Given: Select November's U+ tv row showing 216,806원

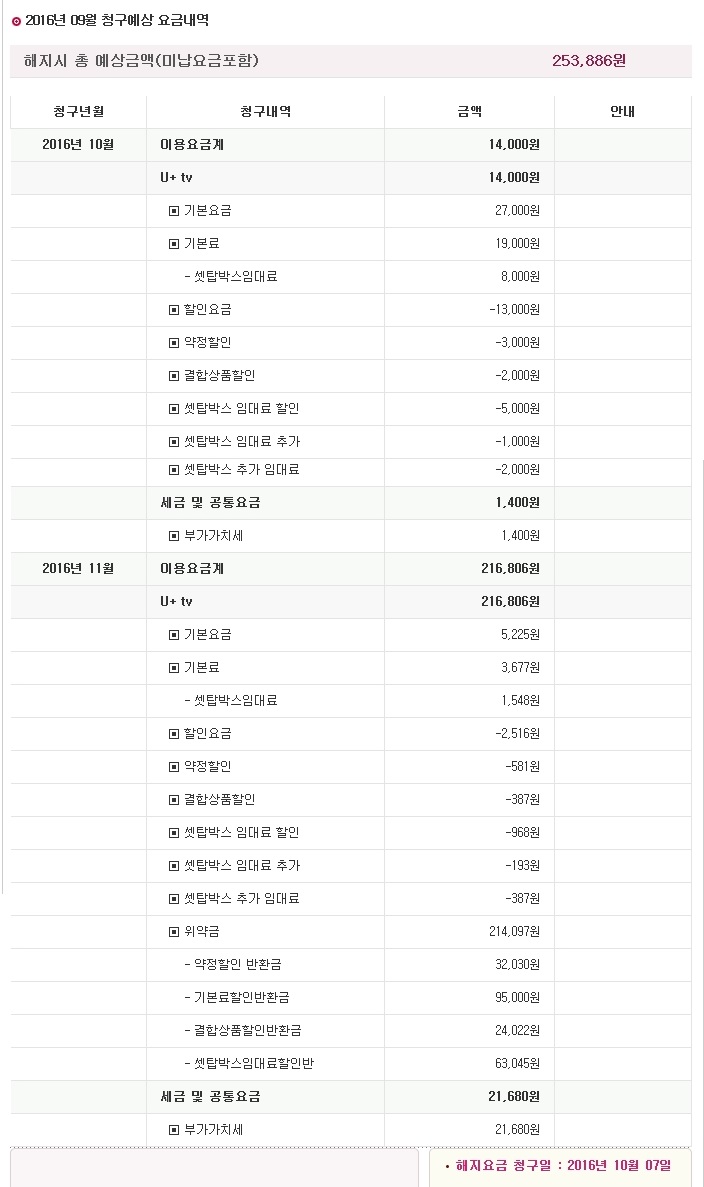Looking at the screenshot, I should [350, 602].
